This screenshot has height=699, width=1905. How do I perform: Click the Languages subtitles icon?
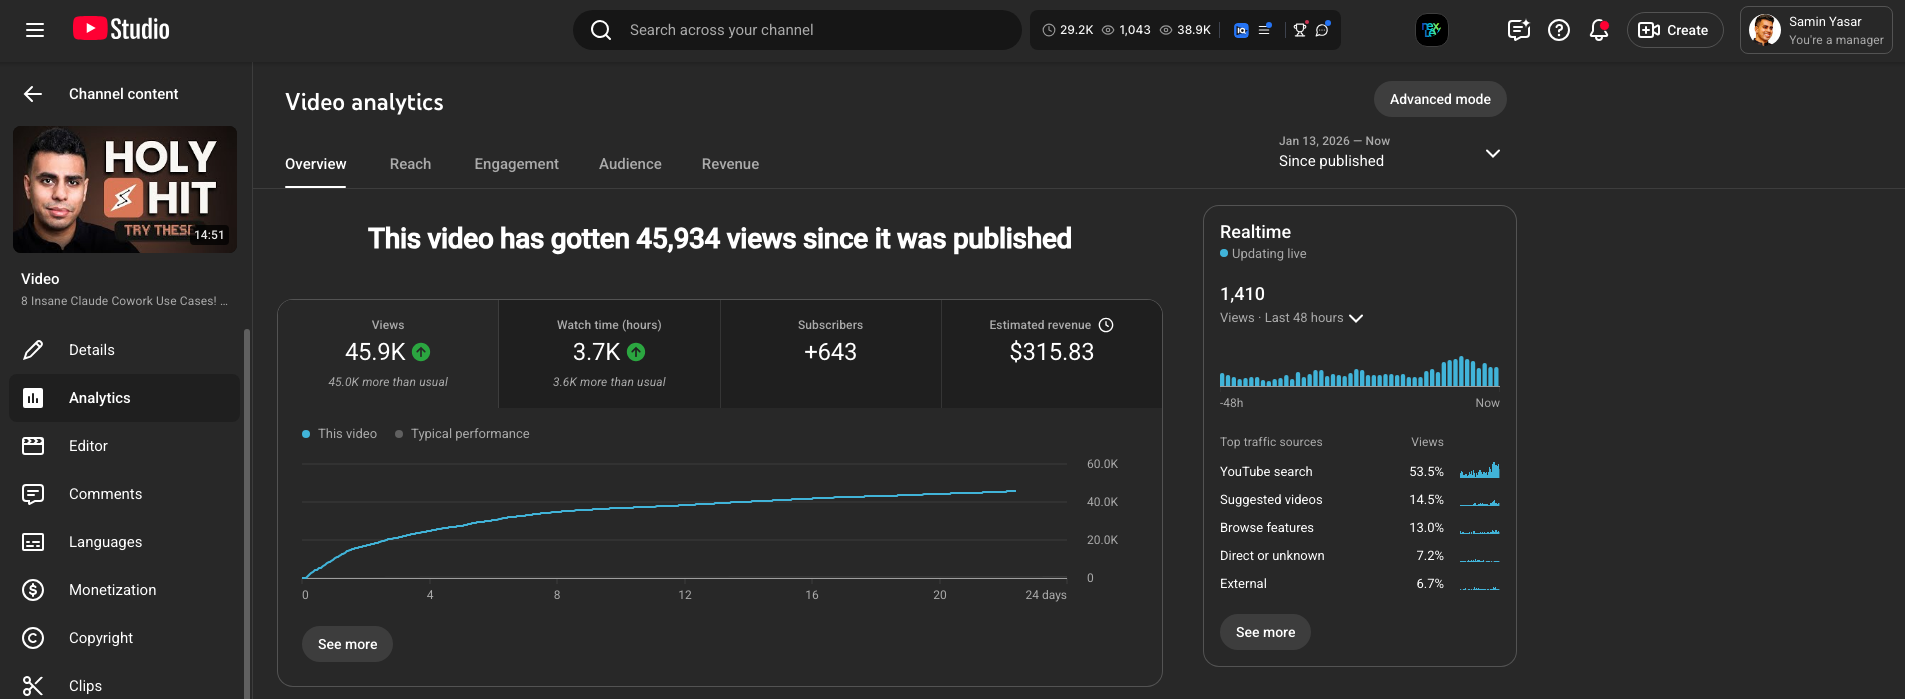coord(33,542)
